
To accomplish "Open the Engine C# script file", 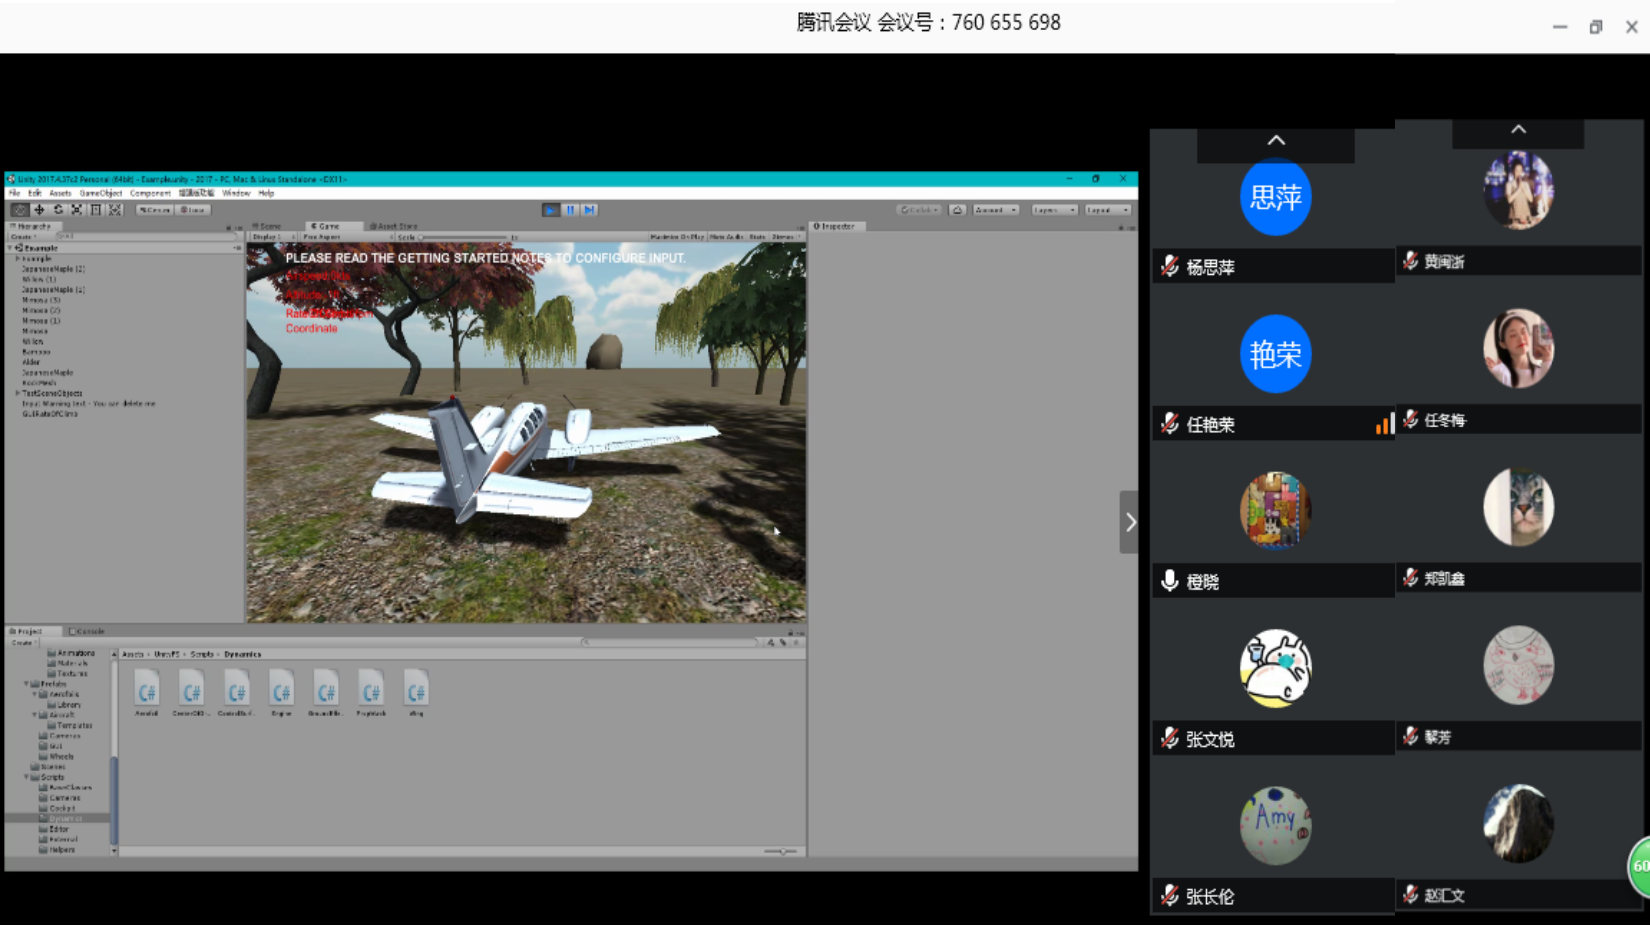I will pos(281,692).
